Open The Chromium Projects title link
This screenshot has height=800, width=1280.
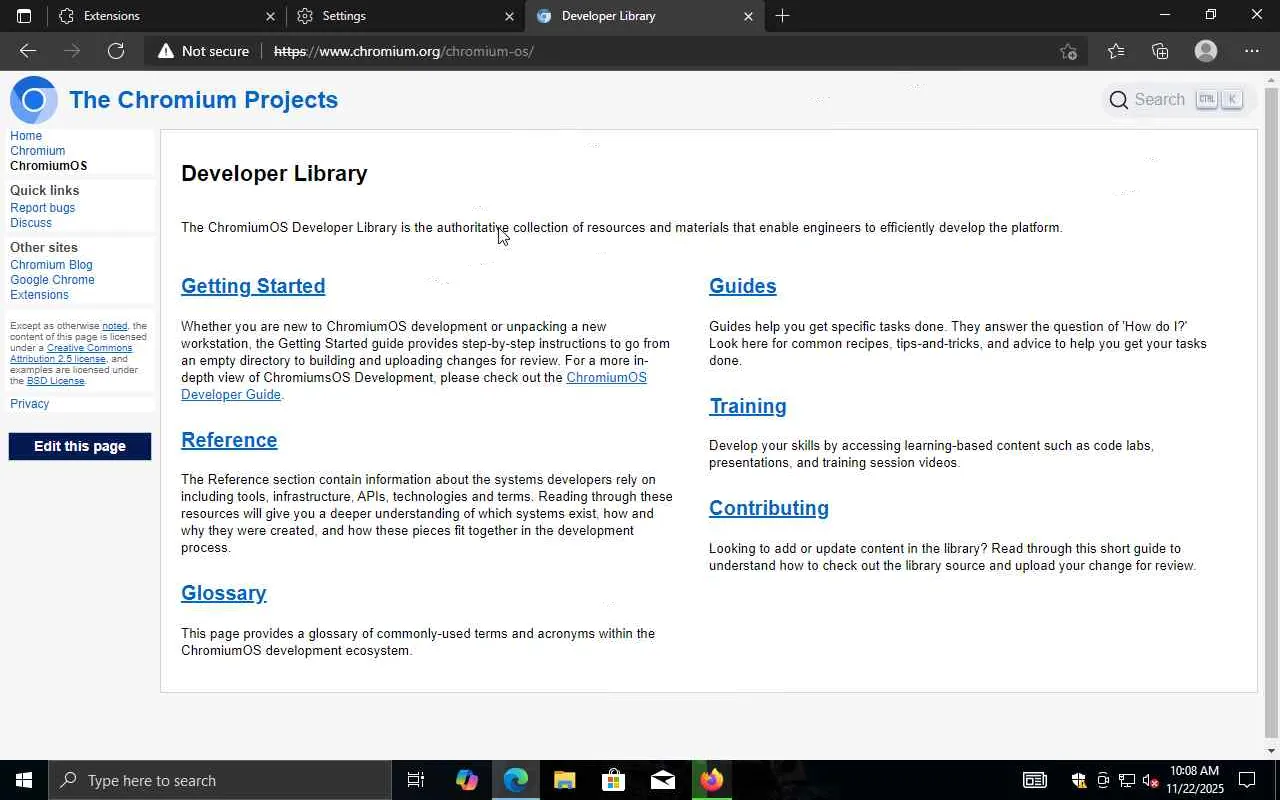(x=203, y=100)
